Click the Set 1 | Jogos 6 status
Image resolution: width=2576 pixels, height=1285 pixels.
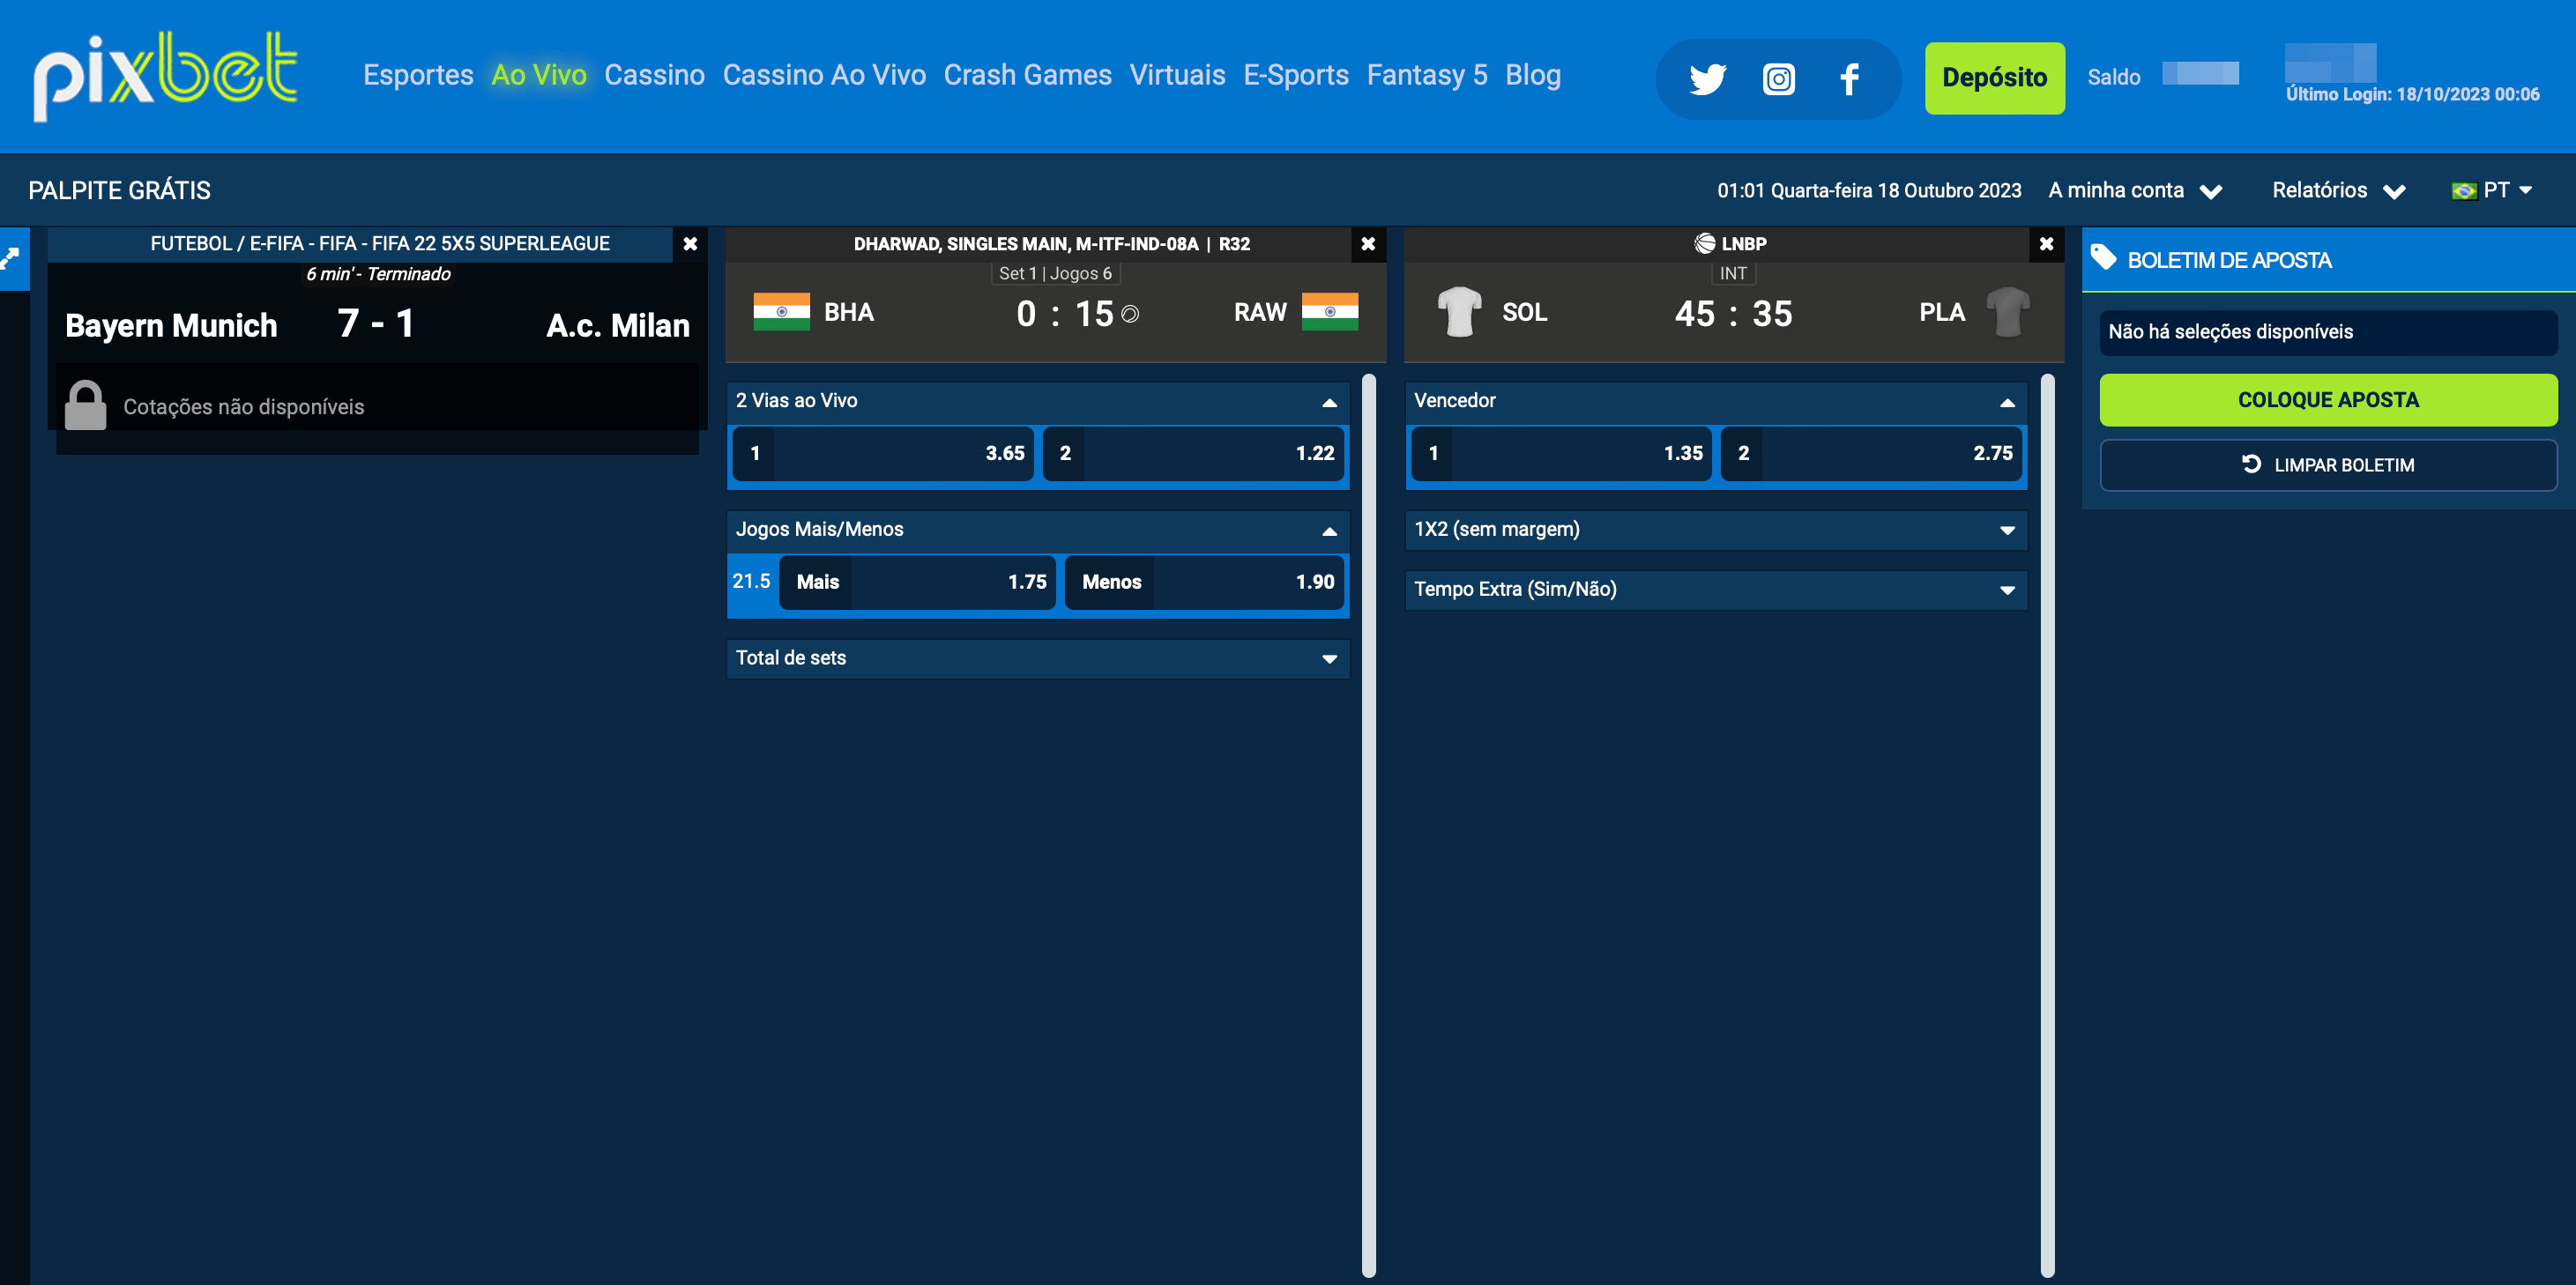(x=1055, y=273)
